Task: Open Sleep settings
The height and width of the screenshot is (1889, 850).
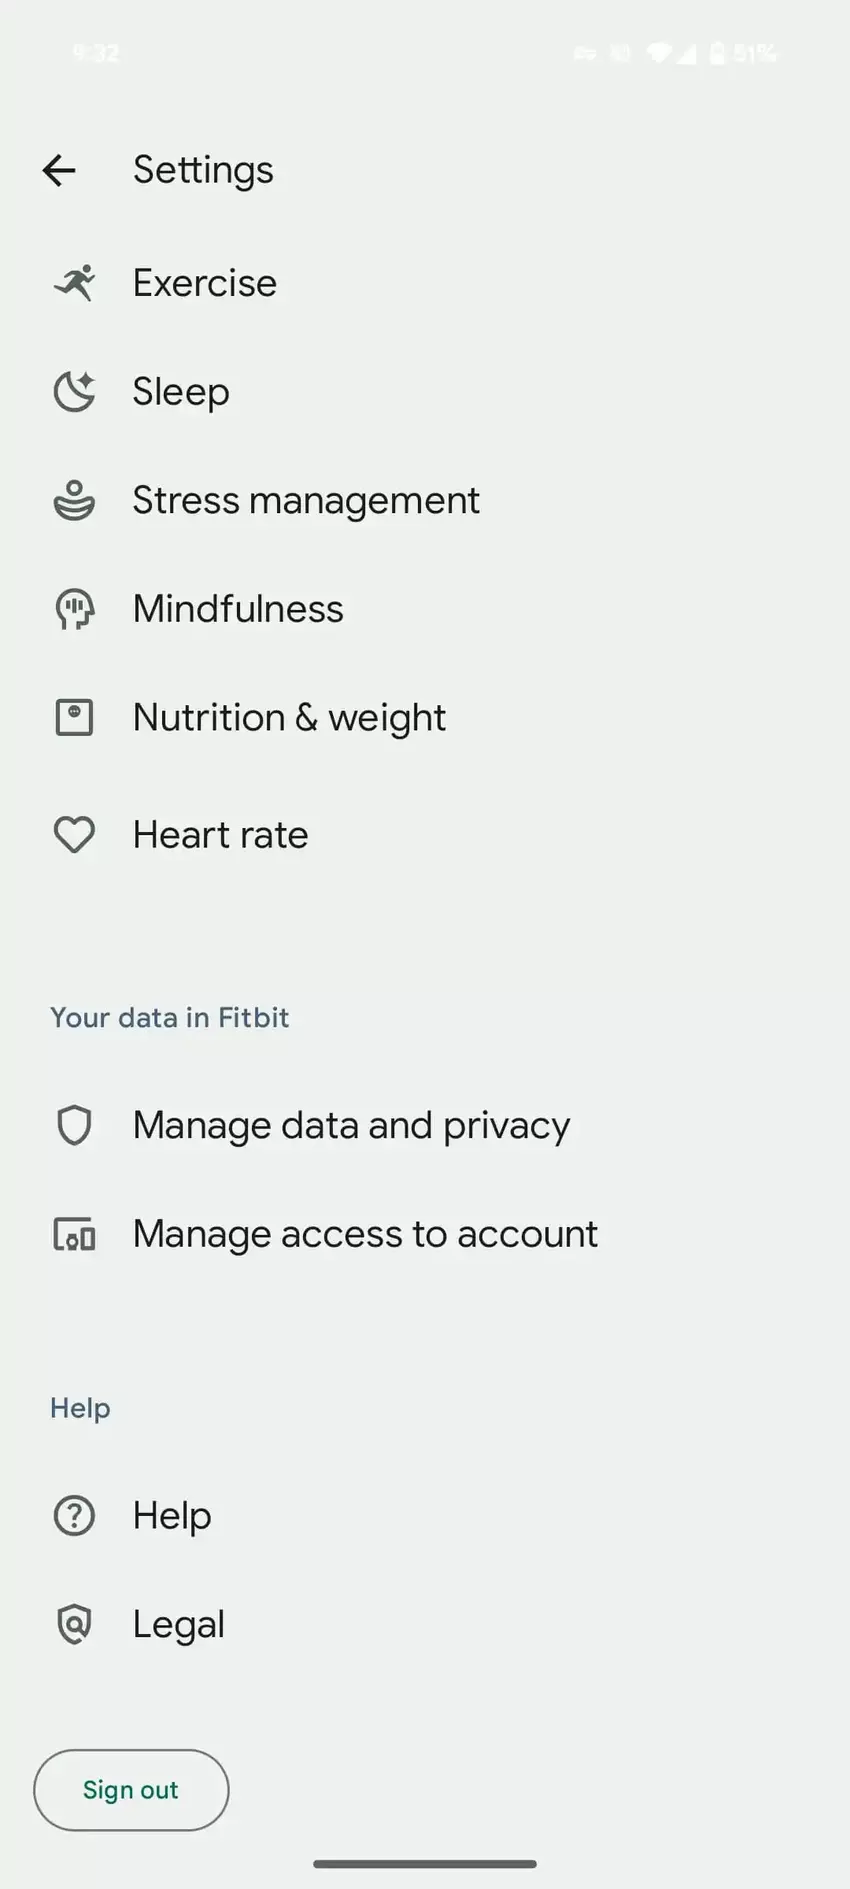Action: click(181, 392)
